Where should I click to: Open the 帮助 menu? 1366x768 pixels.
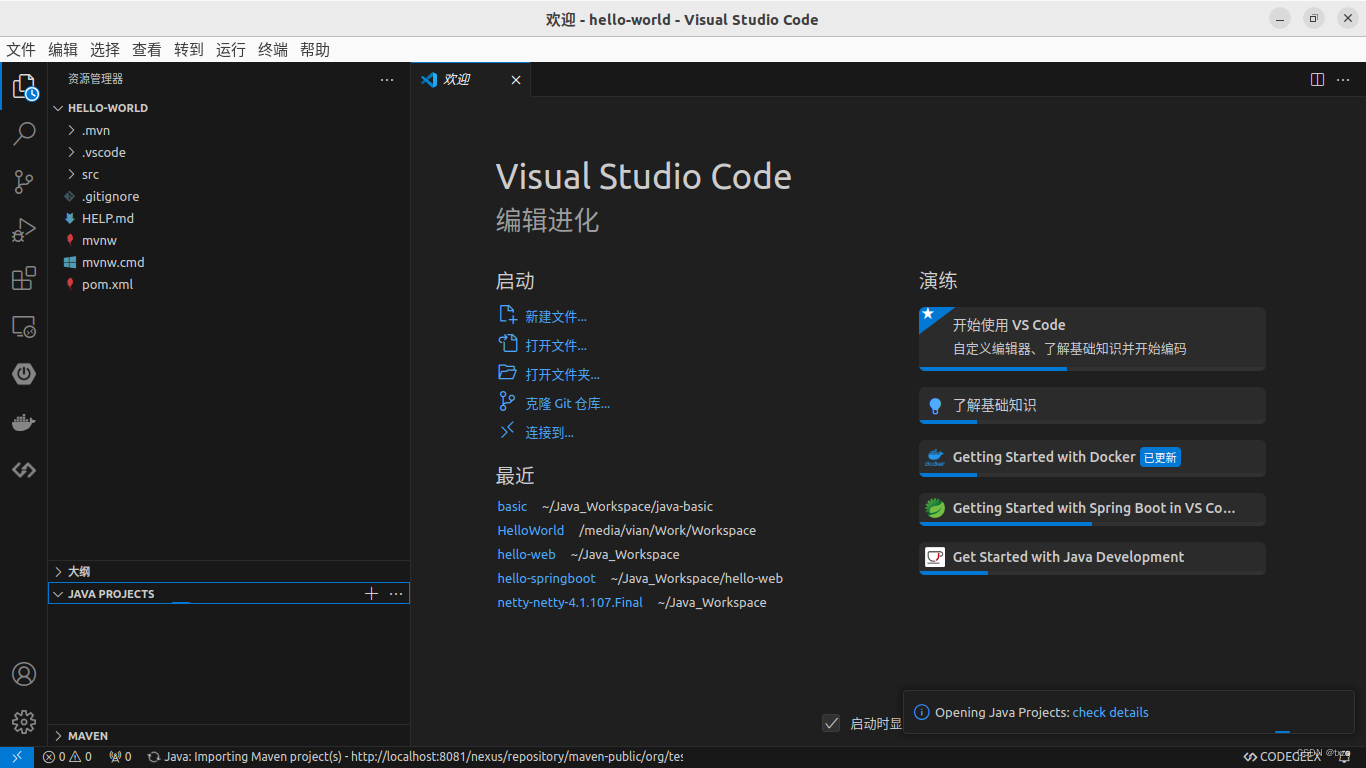point(315,50)
